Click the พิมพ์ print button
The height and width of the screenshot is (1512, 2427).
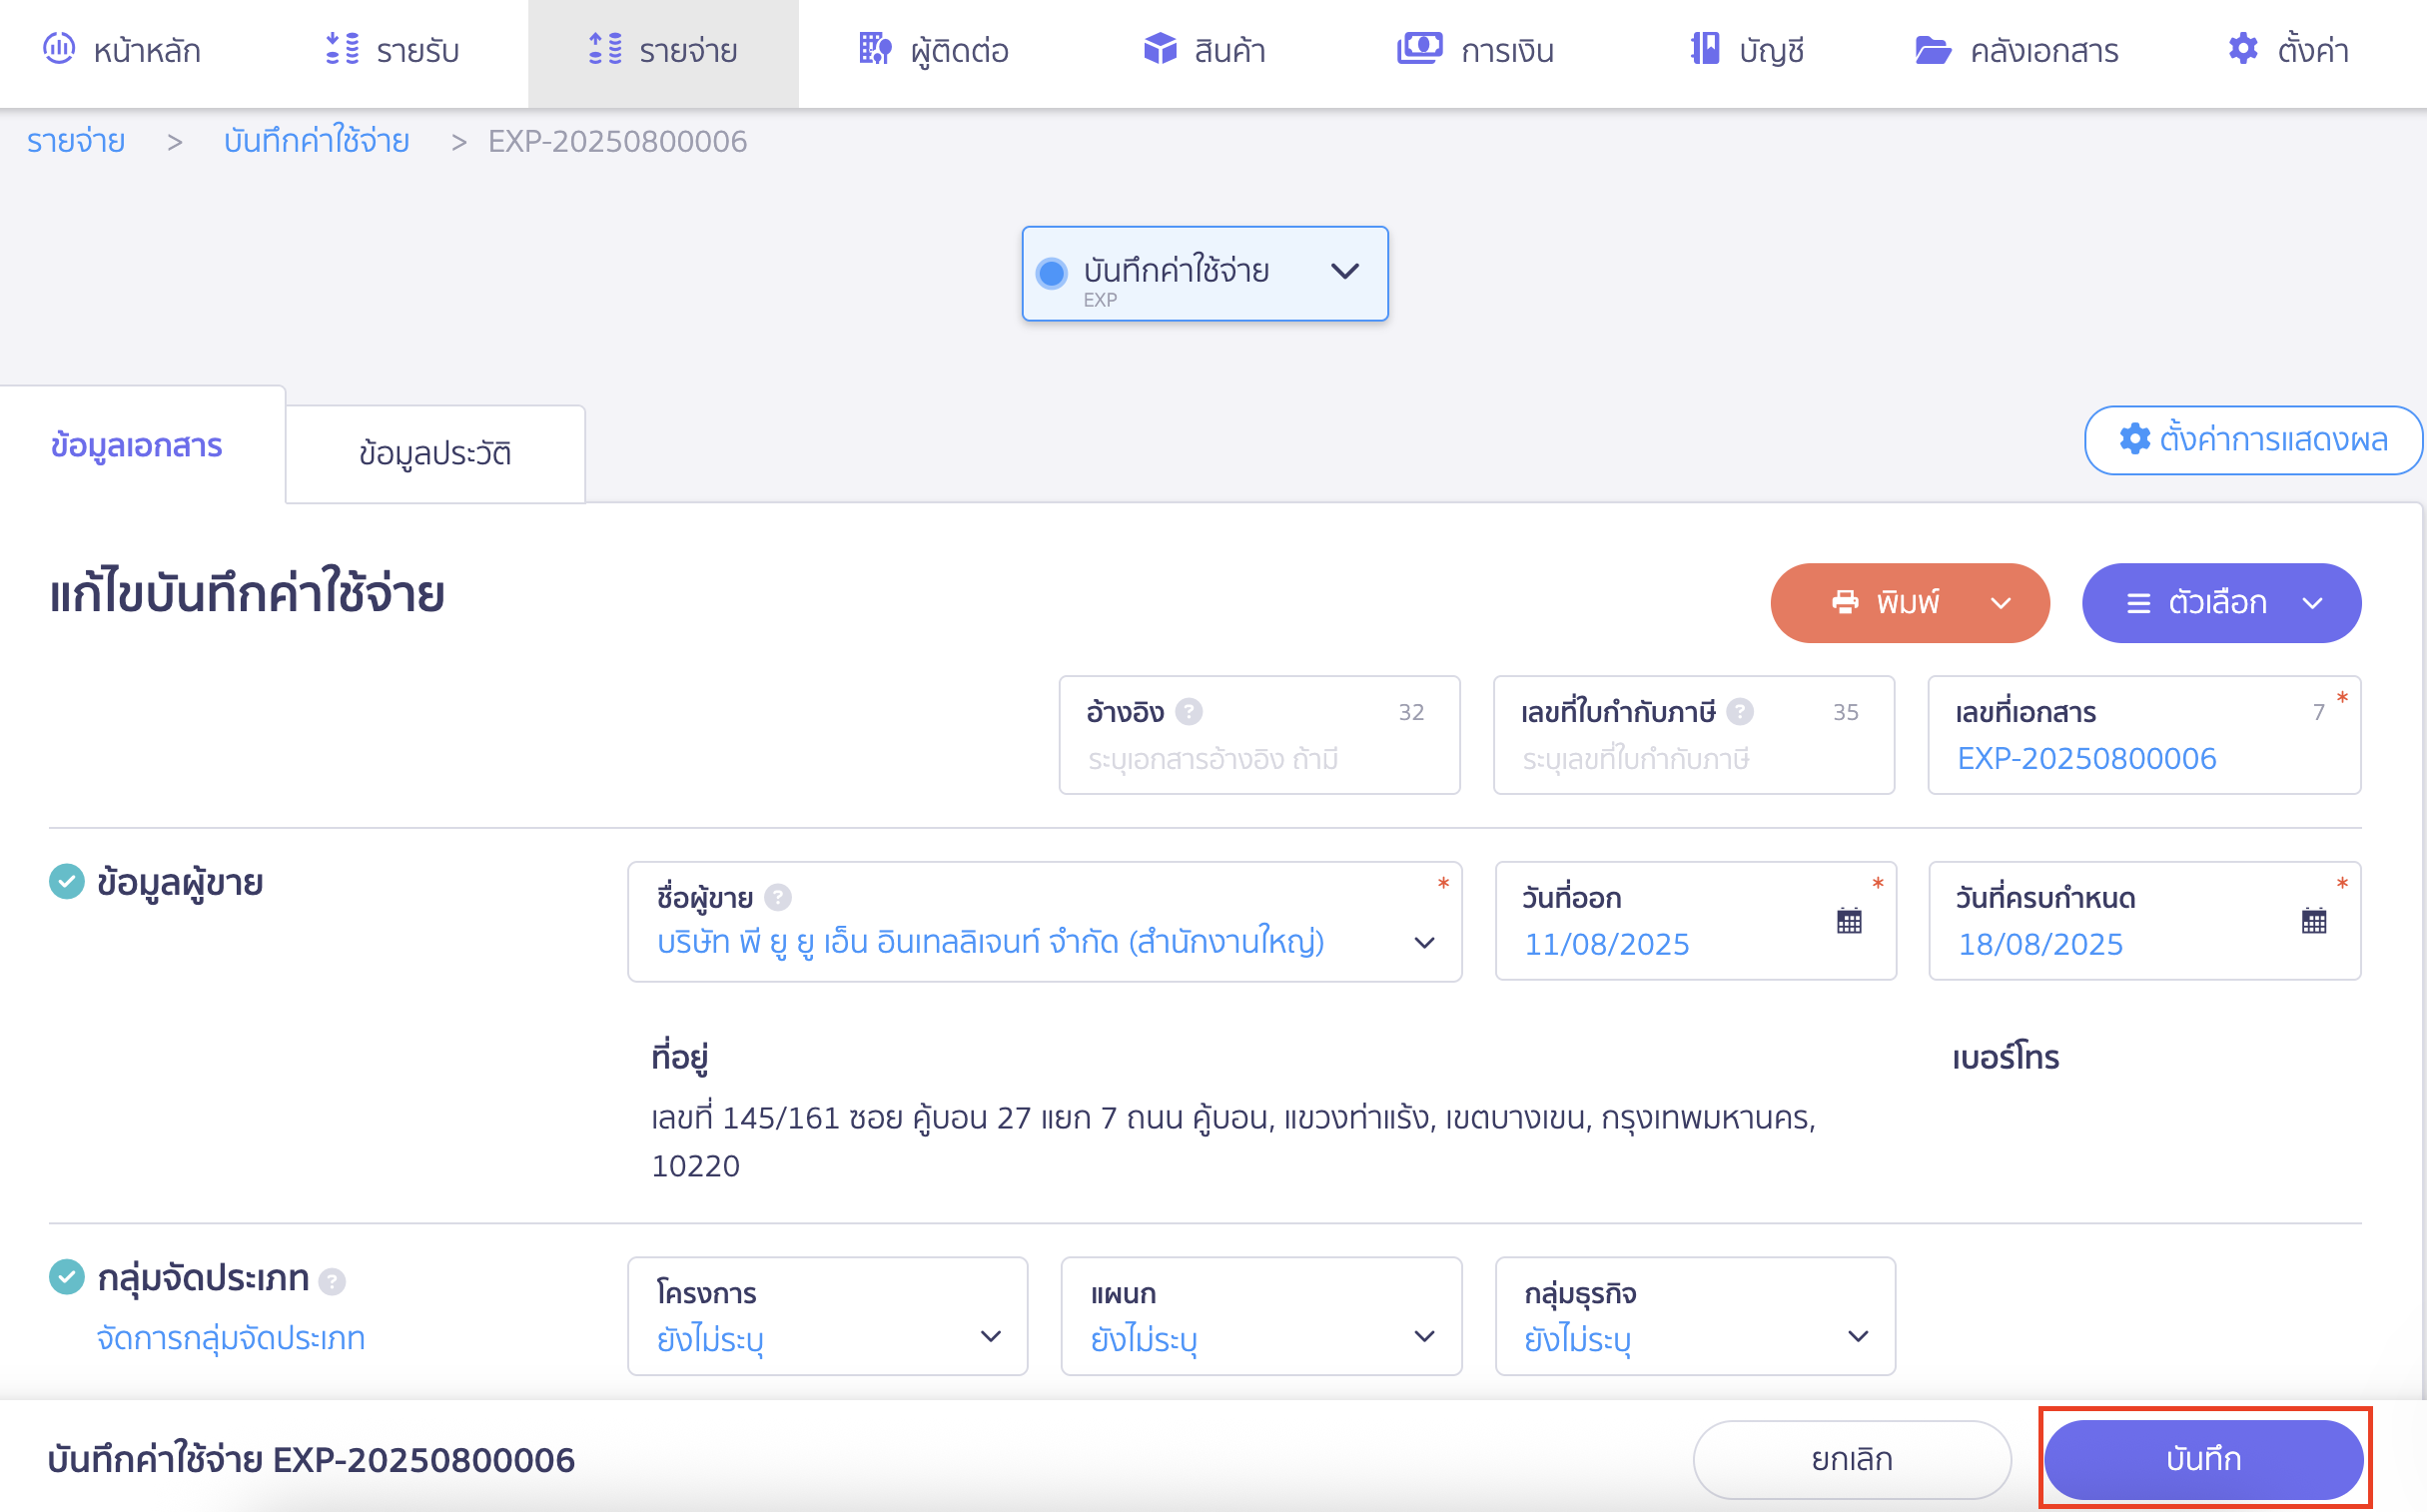(x=1909, y=603)
